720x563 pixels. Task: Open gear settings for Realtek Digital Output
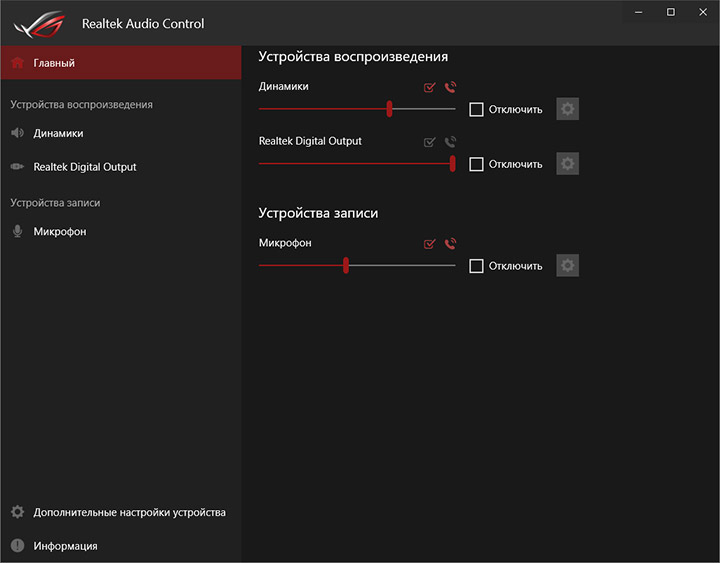point(568,164)
